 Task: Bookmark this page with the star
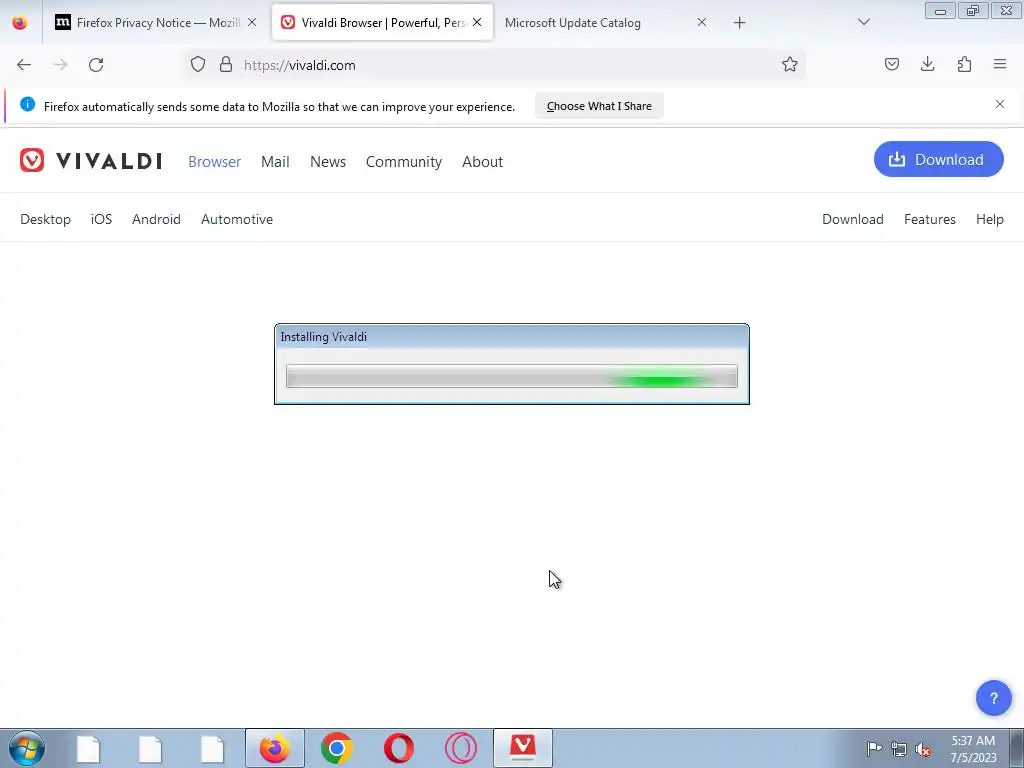coord(790,64)
